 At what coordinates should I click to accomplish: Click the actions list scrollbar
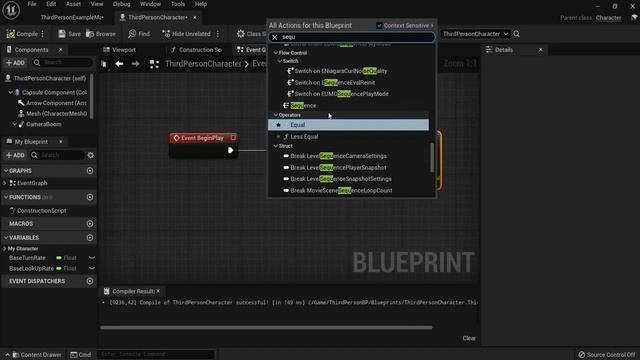click(x=432, y=157)
